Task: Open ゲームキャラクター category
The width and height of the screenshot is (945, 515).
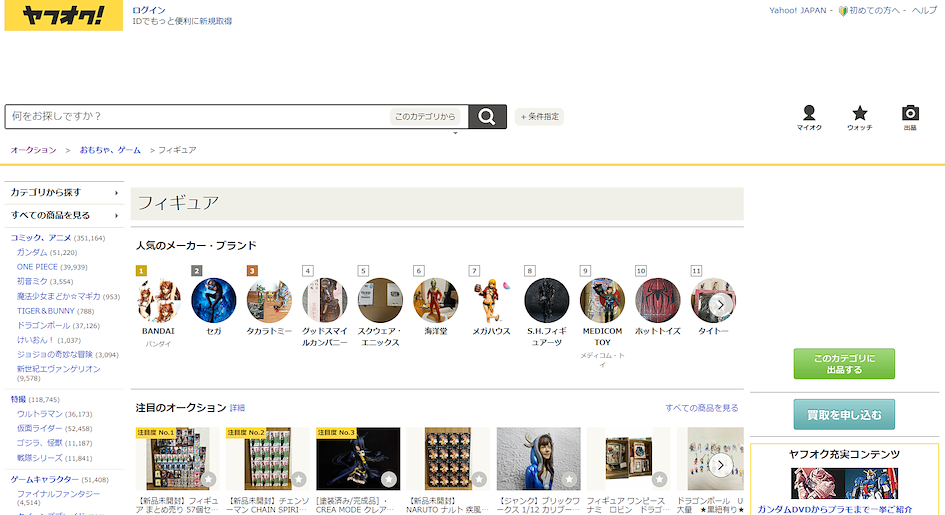Action: (45, 479)
